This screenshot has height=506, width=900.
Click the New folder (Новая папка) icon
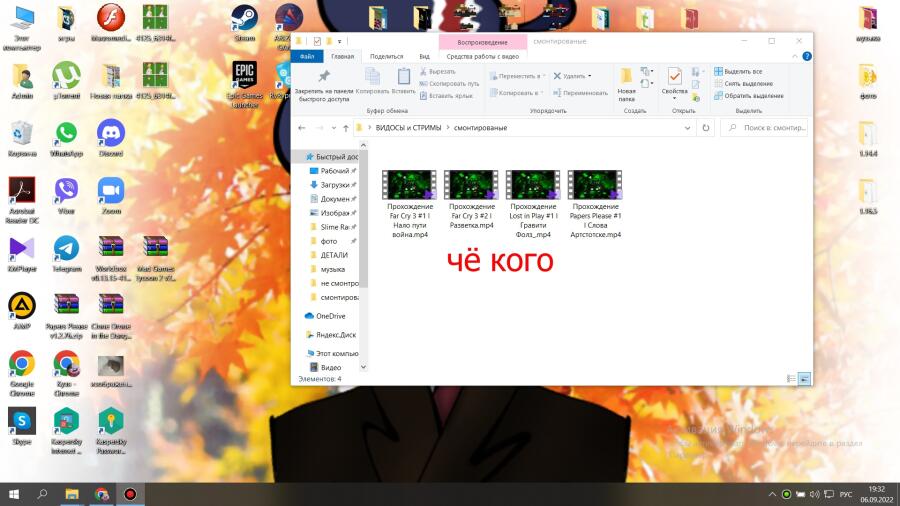click(x=626, y=76)
